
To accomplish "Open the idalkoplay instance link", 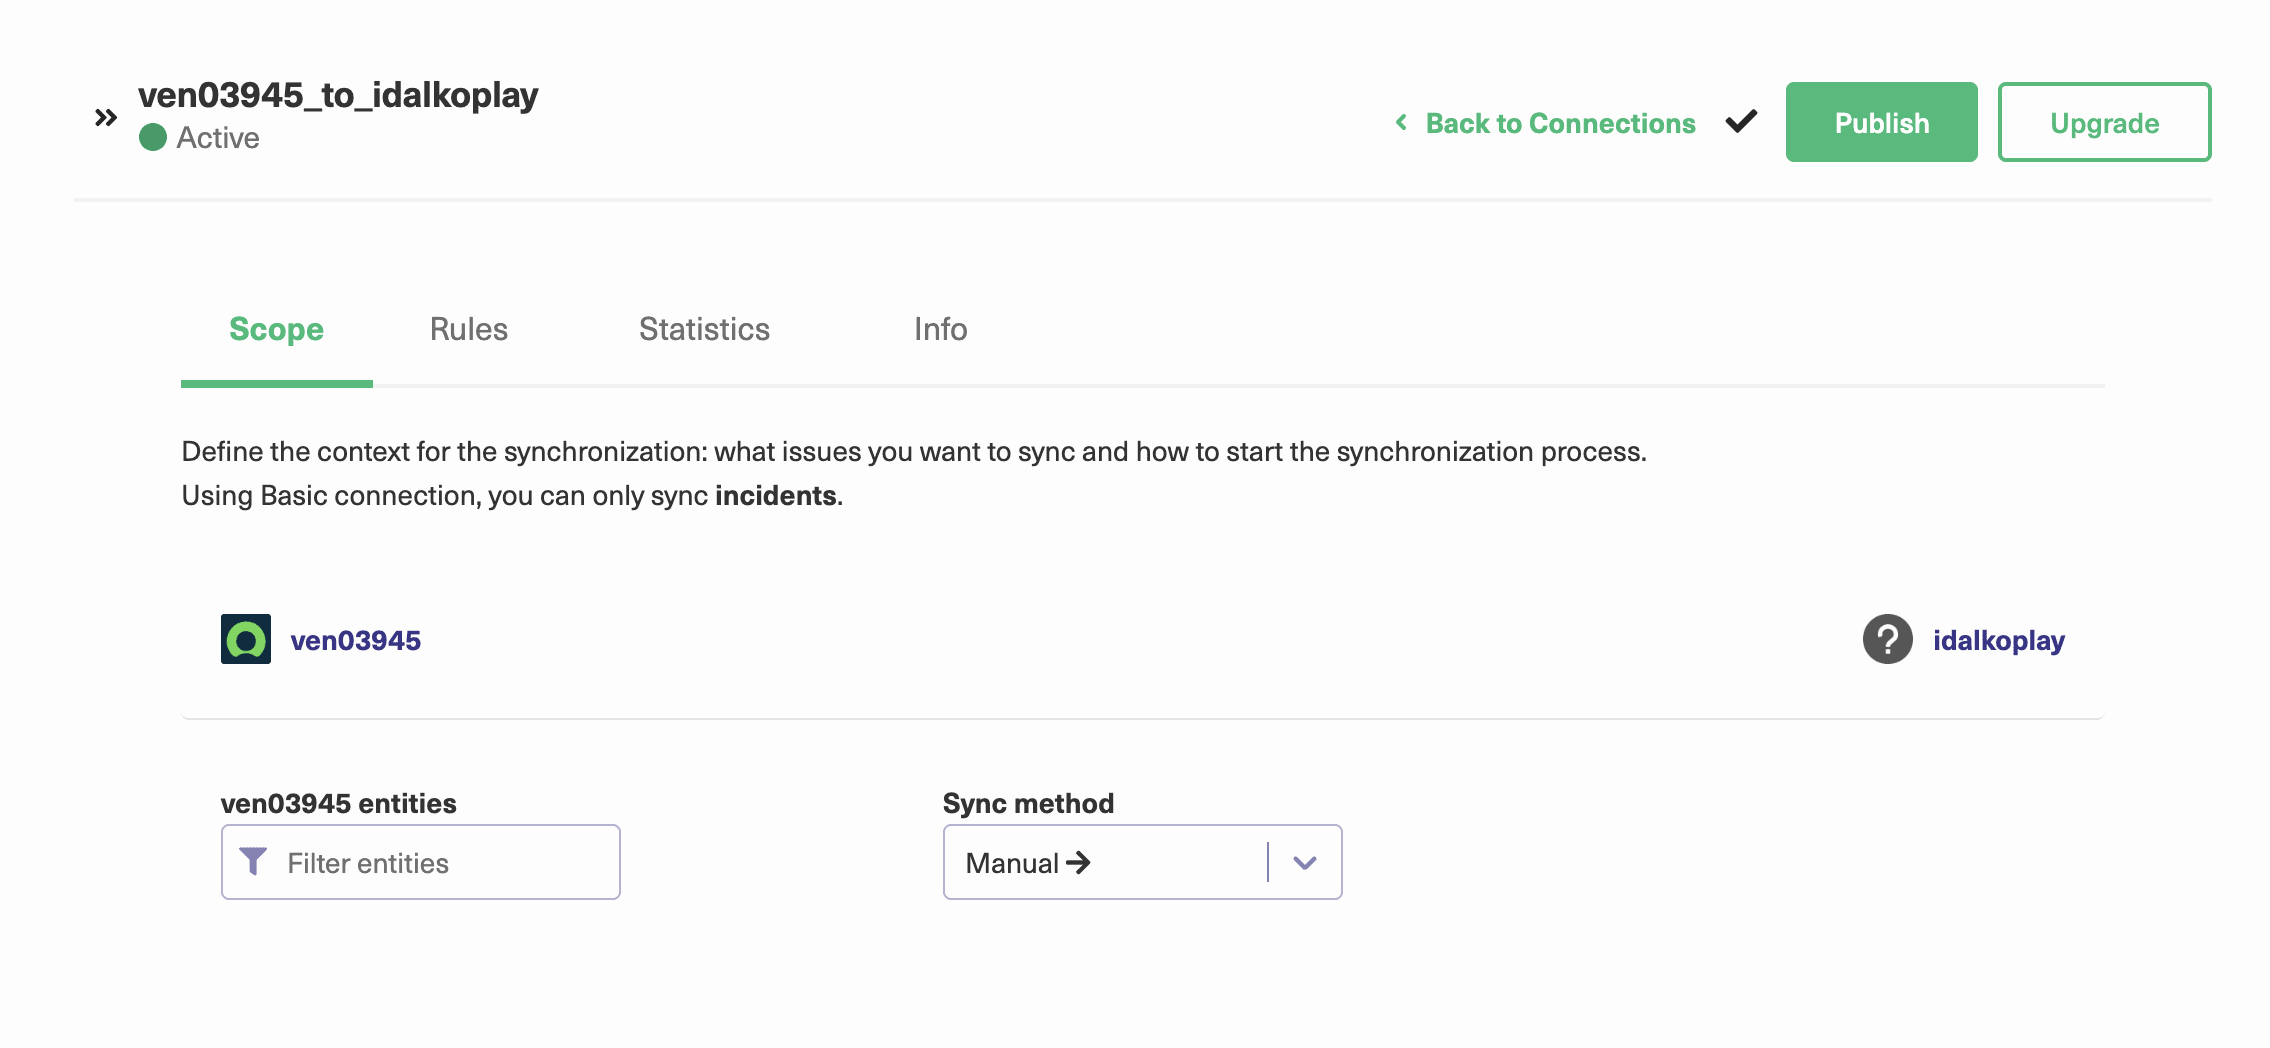I will [x=1998, y=640].
